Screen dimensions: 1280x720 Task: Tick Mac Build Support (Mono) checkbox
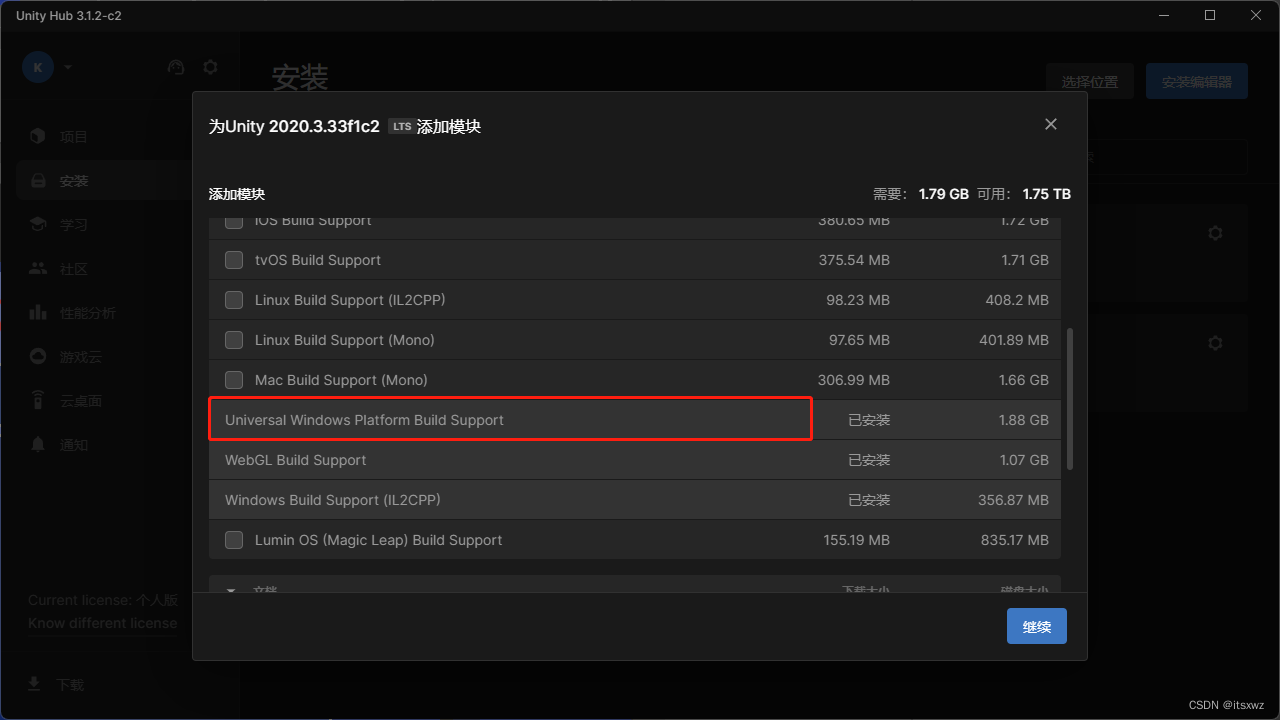[234, 380]
